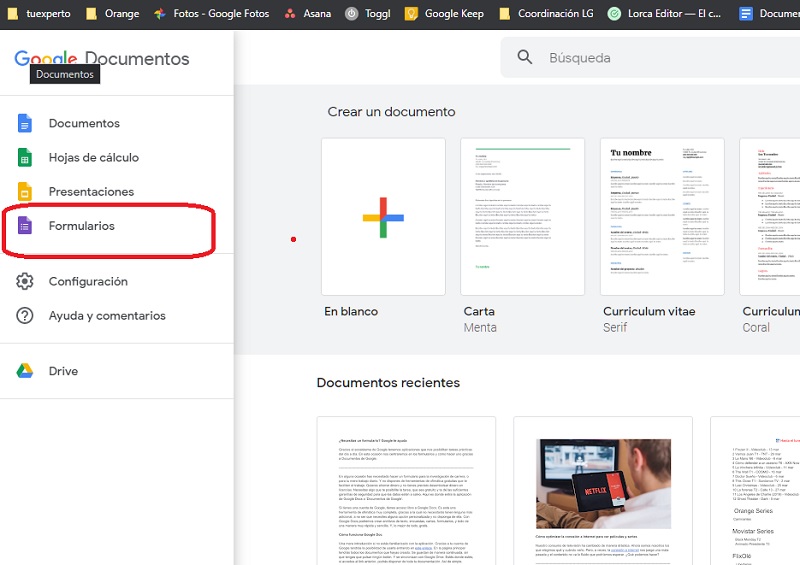Open the Toggl bookmark
Viewport: 800px width, 565px height.
368,14
